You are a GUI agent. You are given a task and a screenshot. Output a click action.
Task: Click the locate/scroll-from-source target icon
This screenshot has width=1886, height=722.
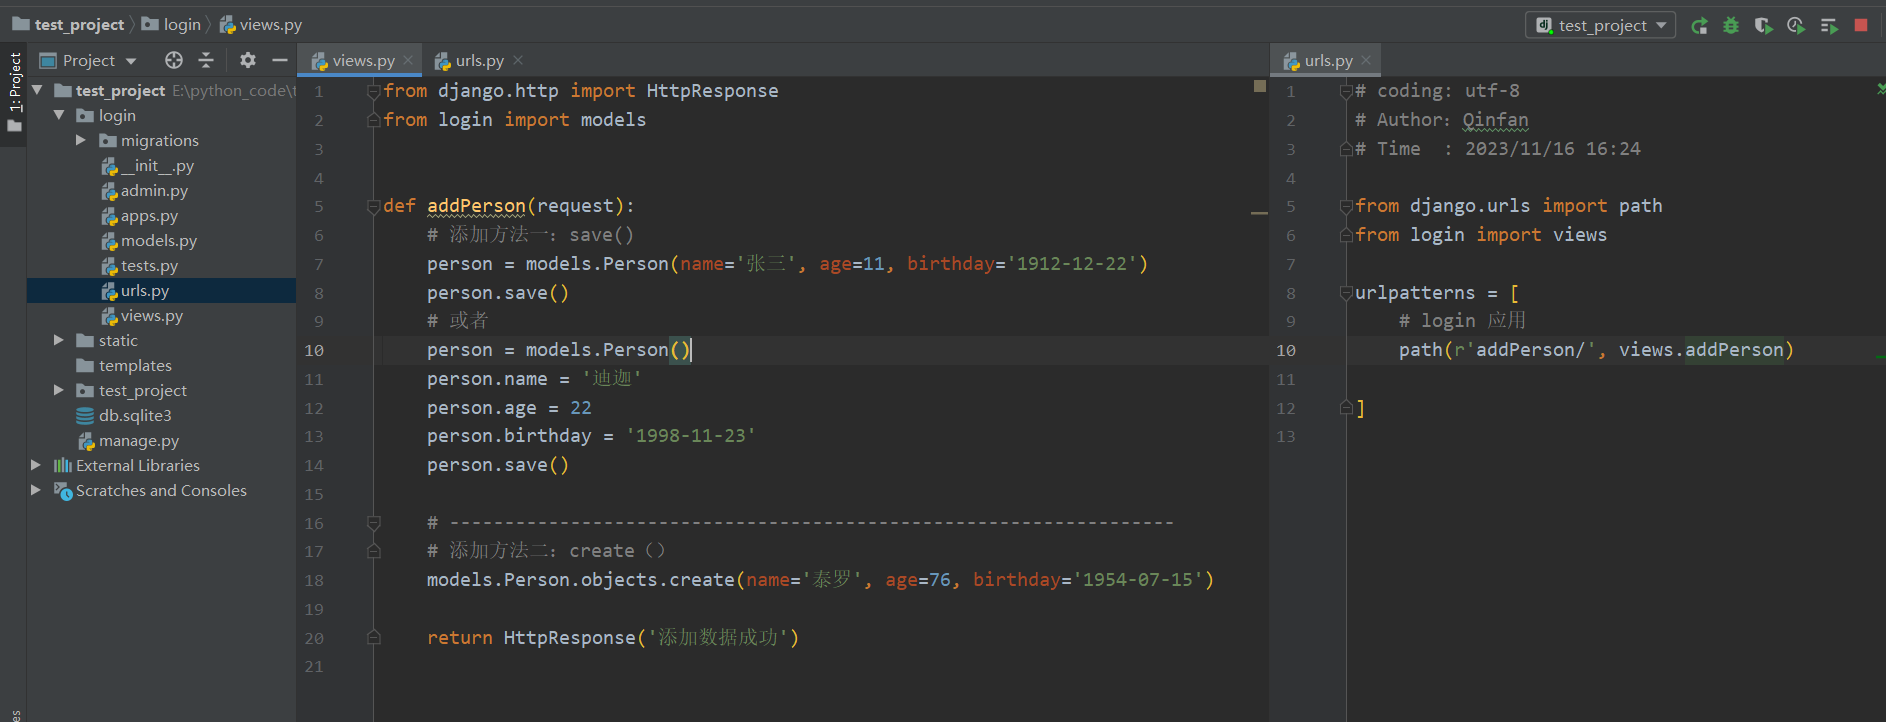[x=174, y=60]
